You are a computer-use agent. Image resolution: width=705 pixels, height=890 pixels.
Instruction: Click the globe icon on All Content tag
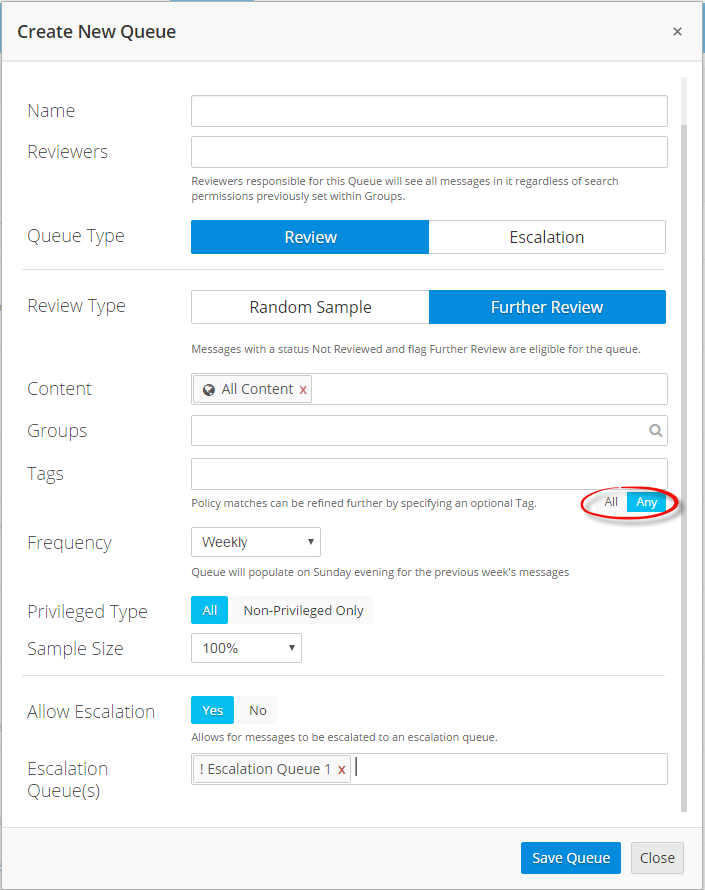207,388
